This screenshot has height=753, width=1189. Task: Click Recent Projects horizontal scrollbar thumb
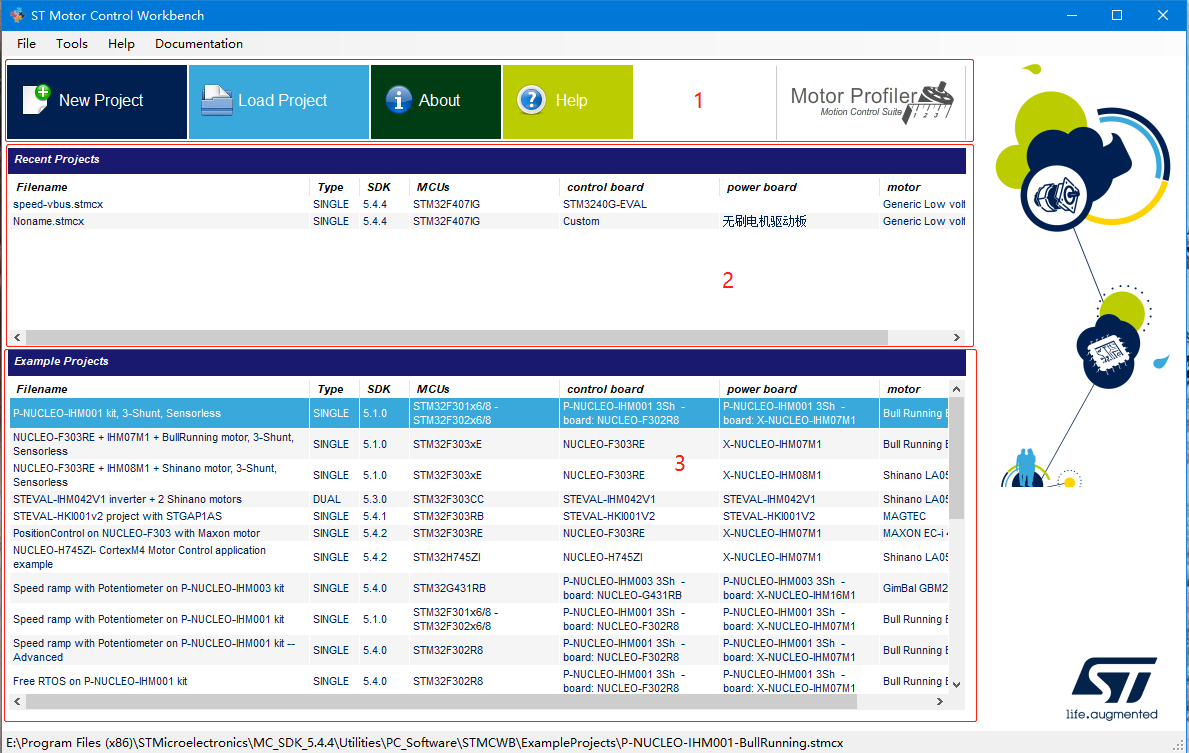(x=456, y=337)
